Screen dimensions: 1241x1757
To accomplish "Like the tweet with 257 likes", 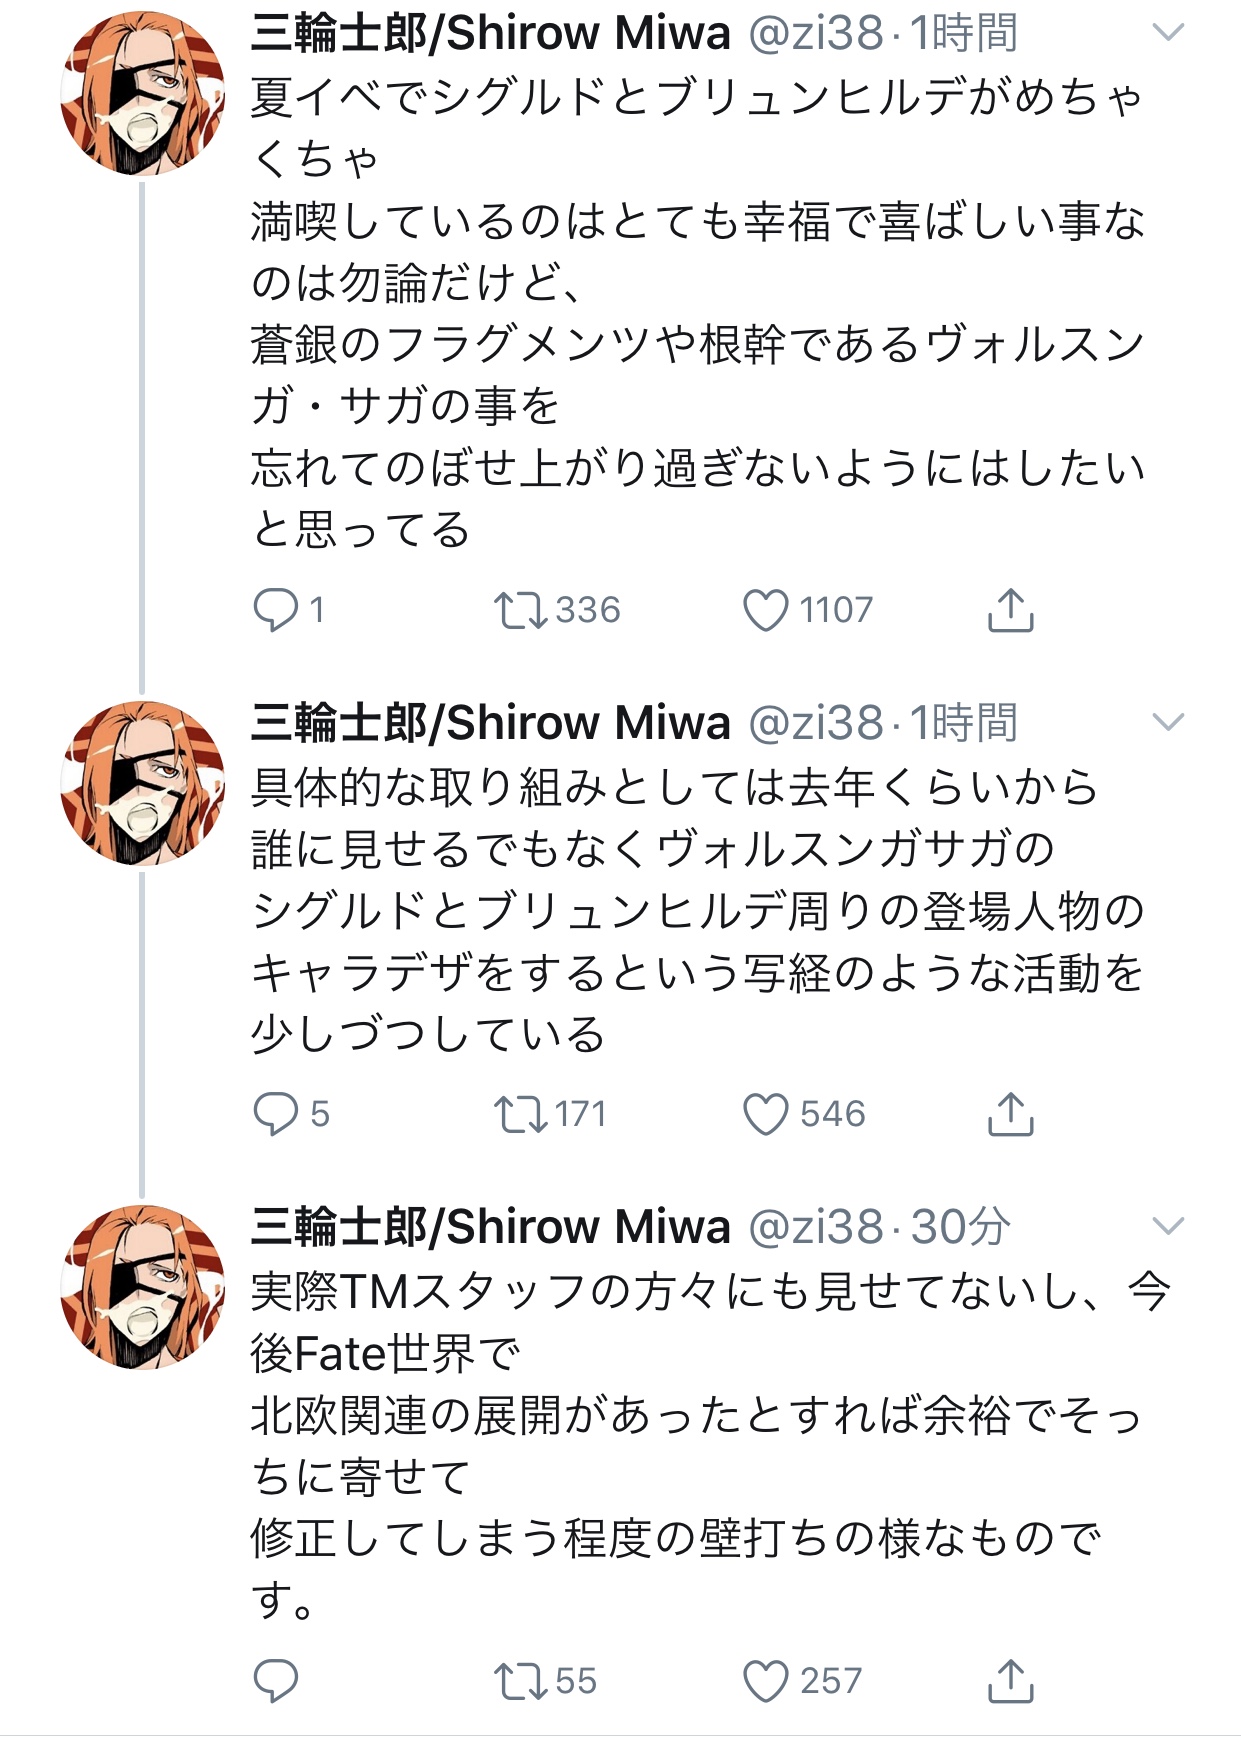I will tap(766, 1681).
